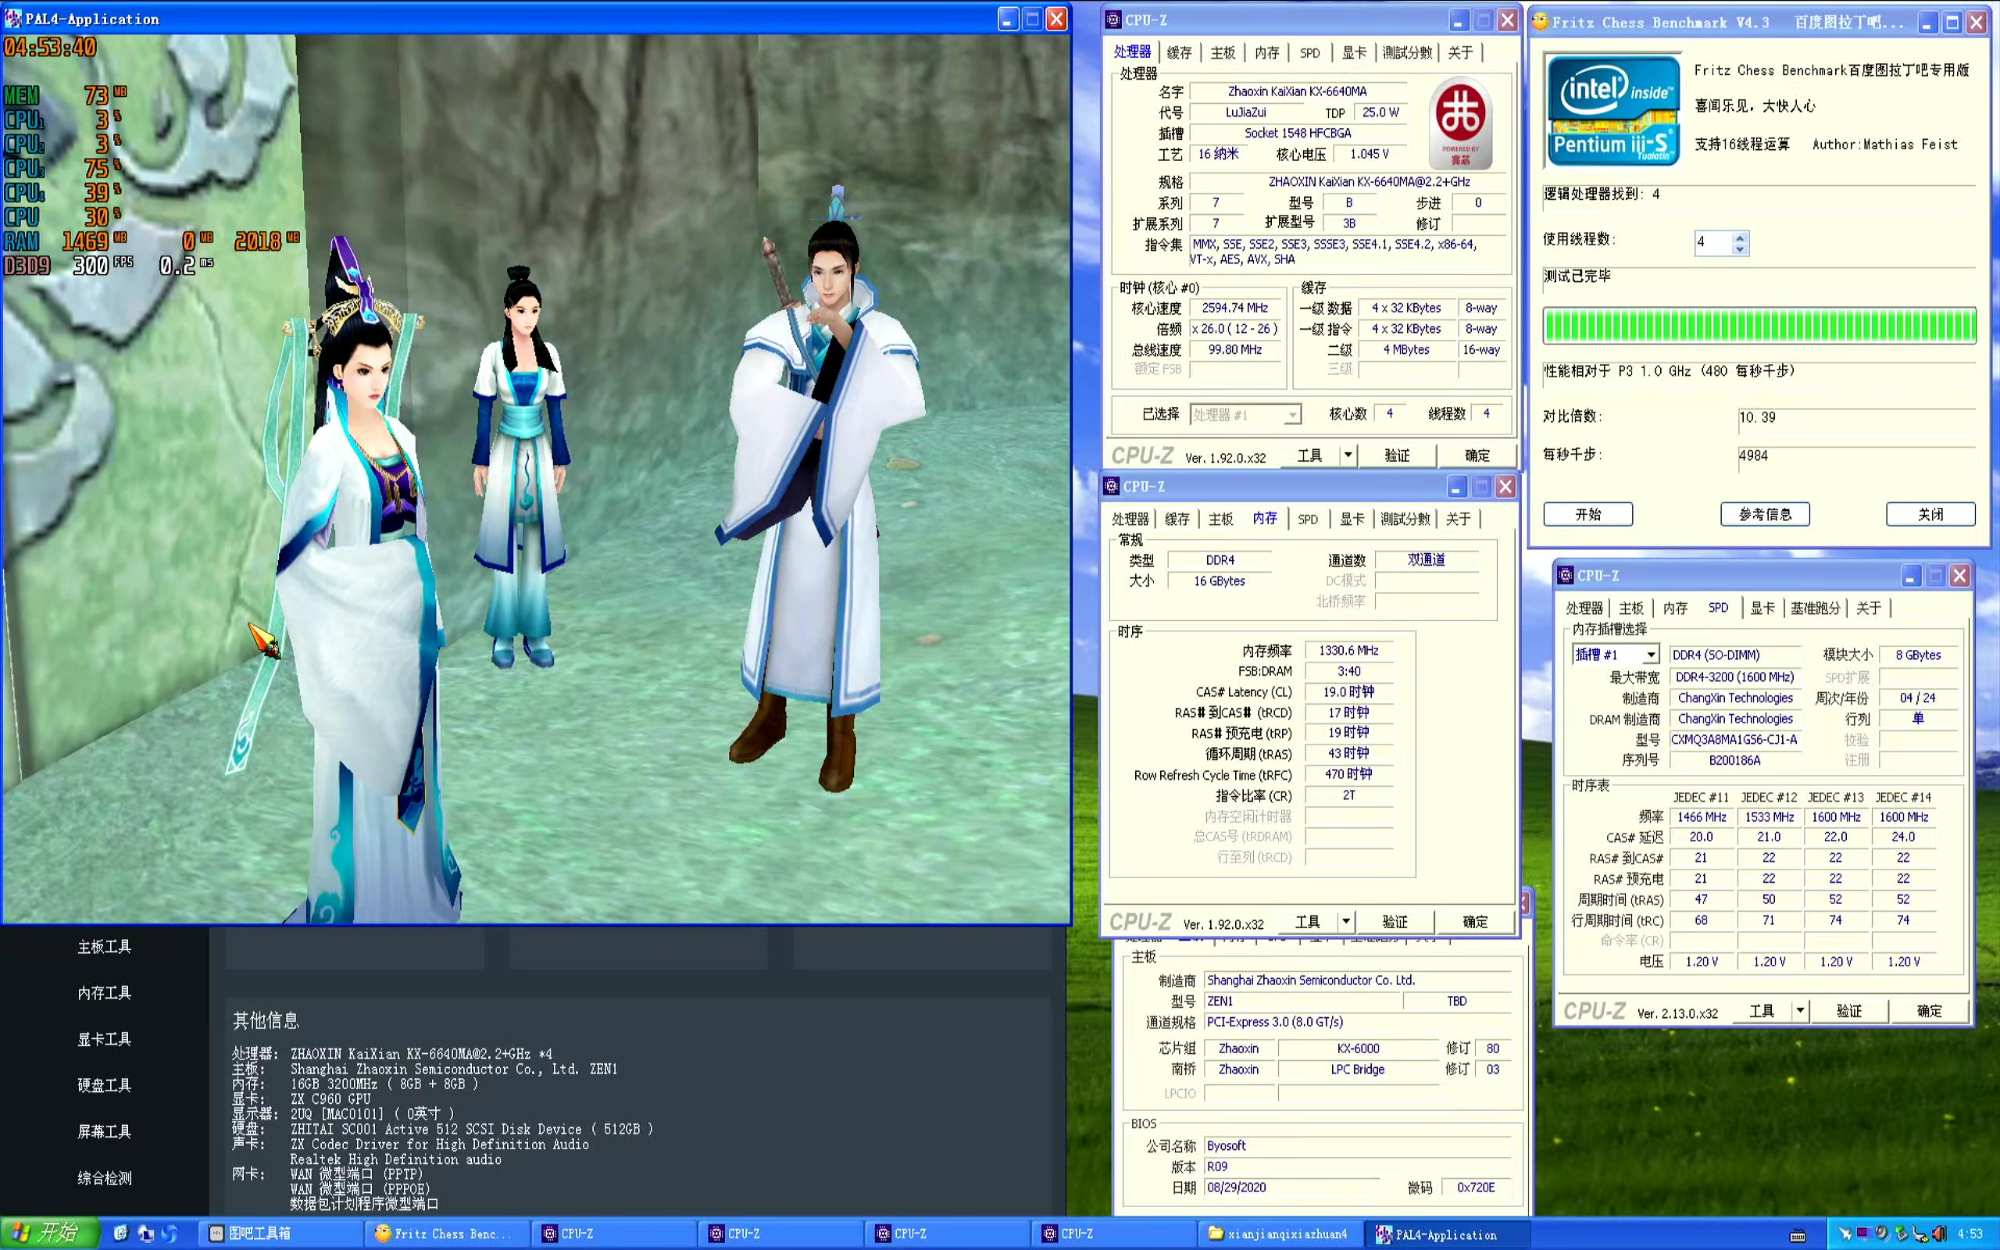
Task: Expand 插槽 #1 memory slot dropdown
Action: 1651,655
